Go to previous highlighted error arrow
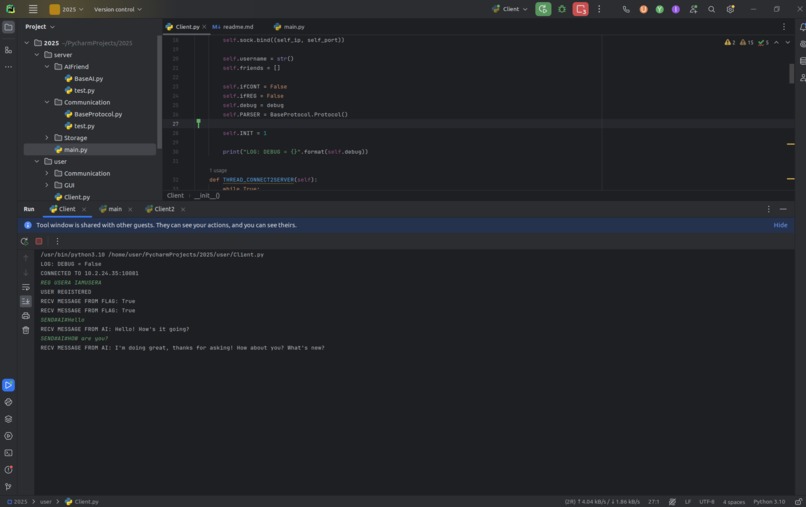 pos(776,43)
